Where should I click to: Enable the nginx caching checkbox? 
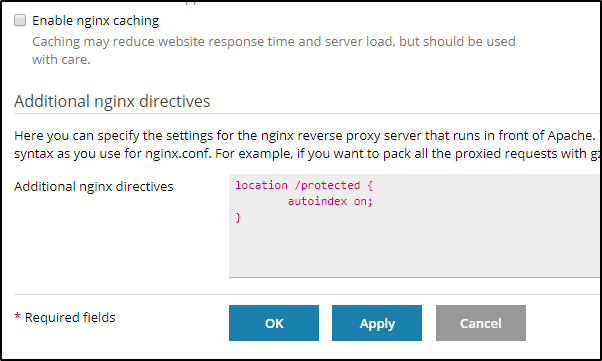click(20, 20)
